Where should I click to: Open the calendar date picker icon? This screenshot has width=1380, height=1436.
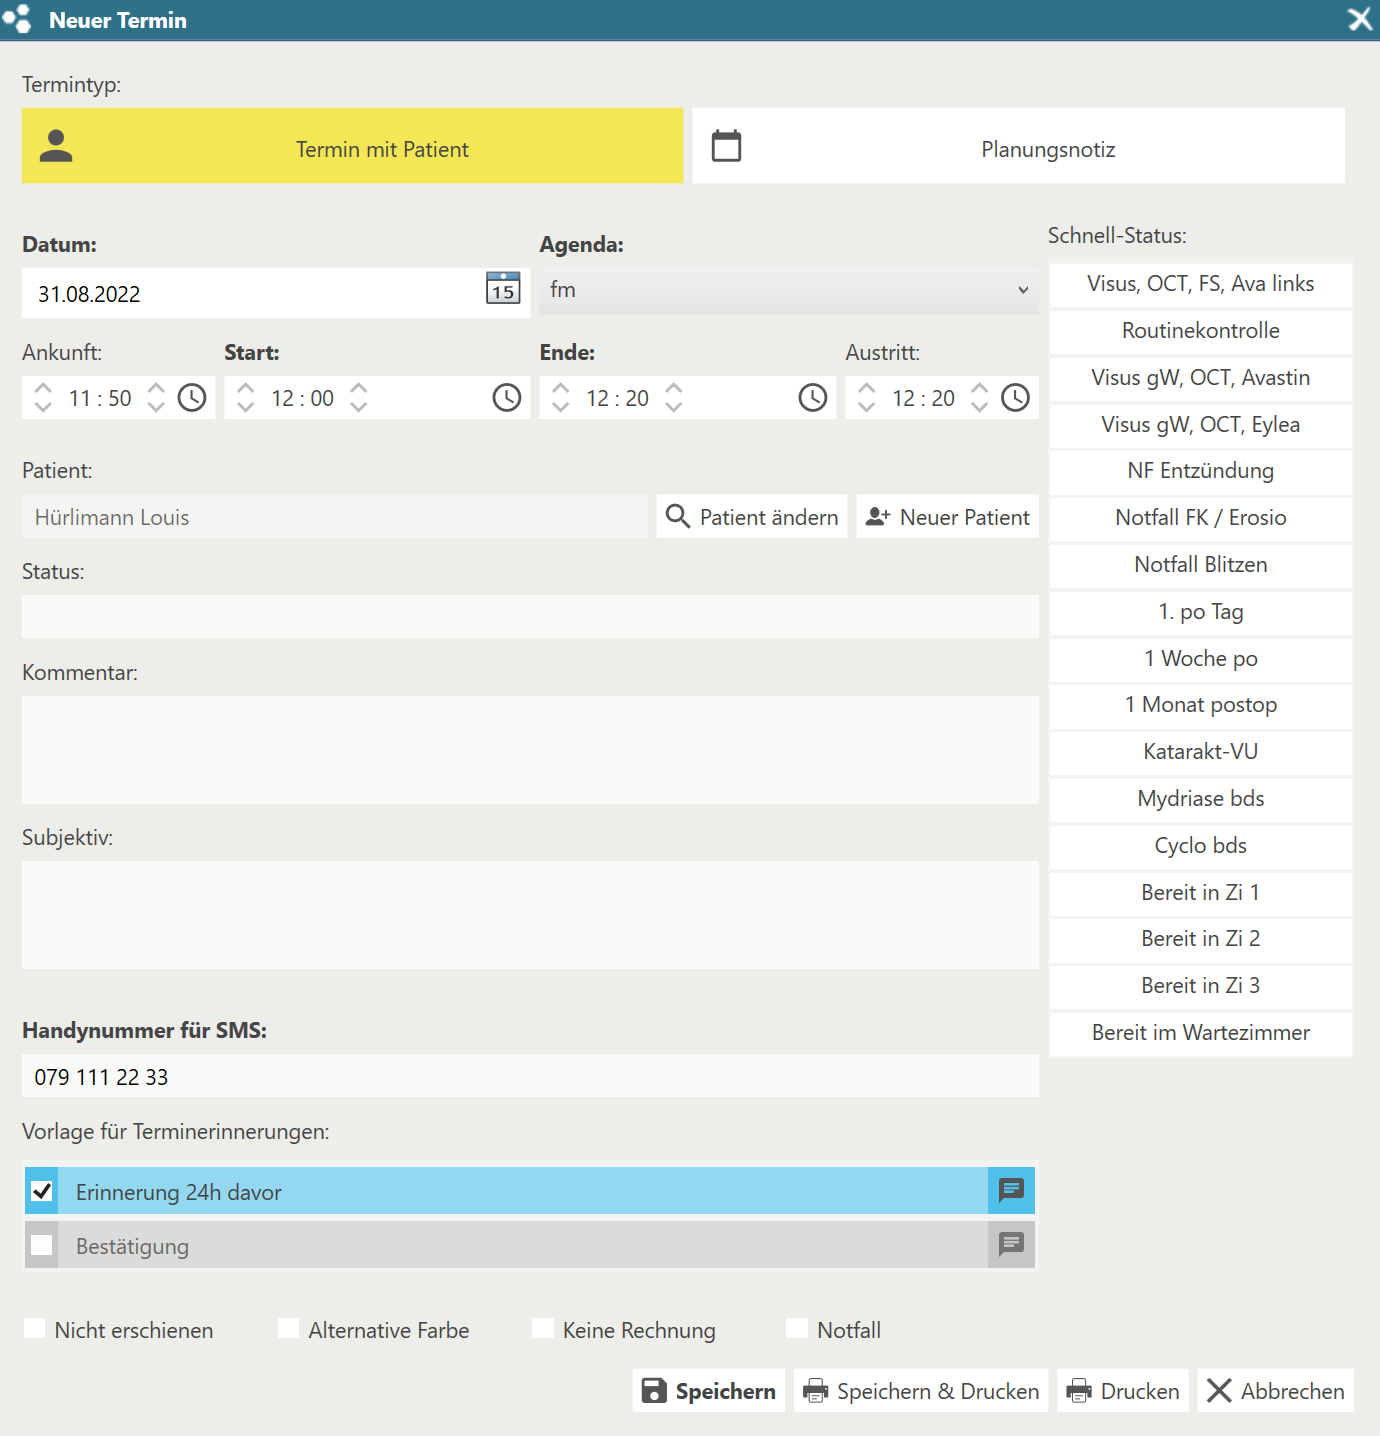pyautogui.click(x=503, y=289)
